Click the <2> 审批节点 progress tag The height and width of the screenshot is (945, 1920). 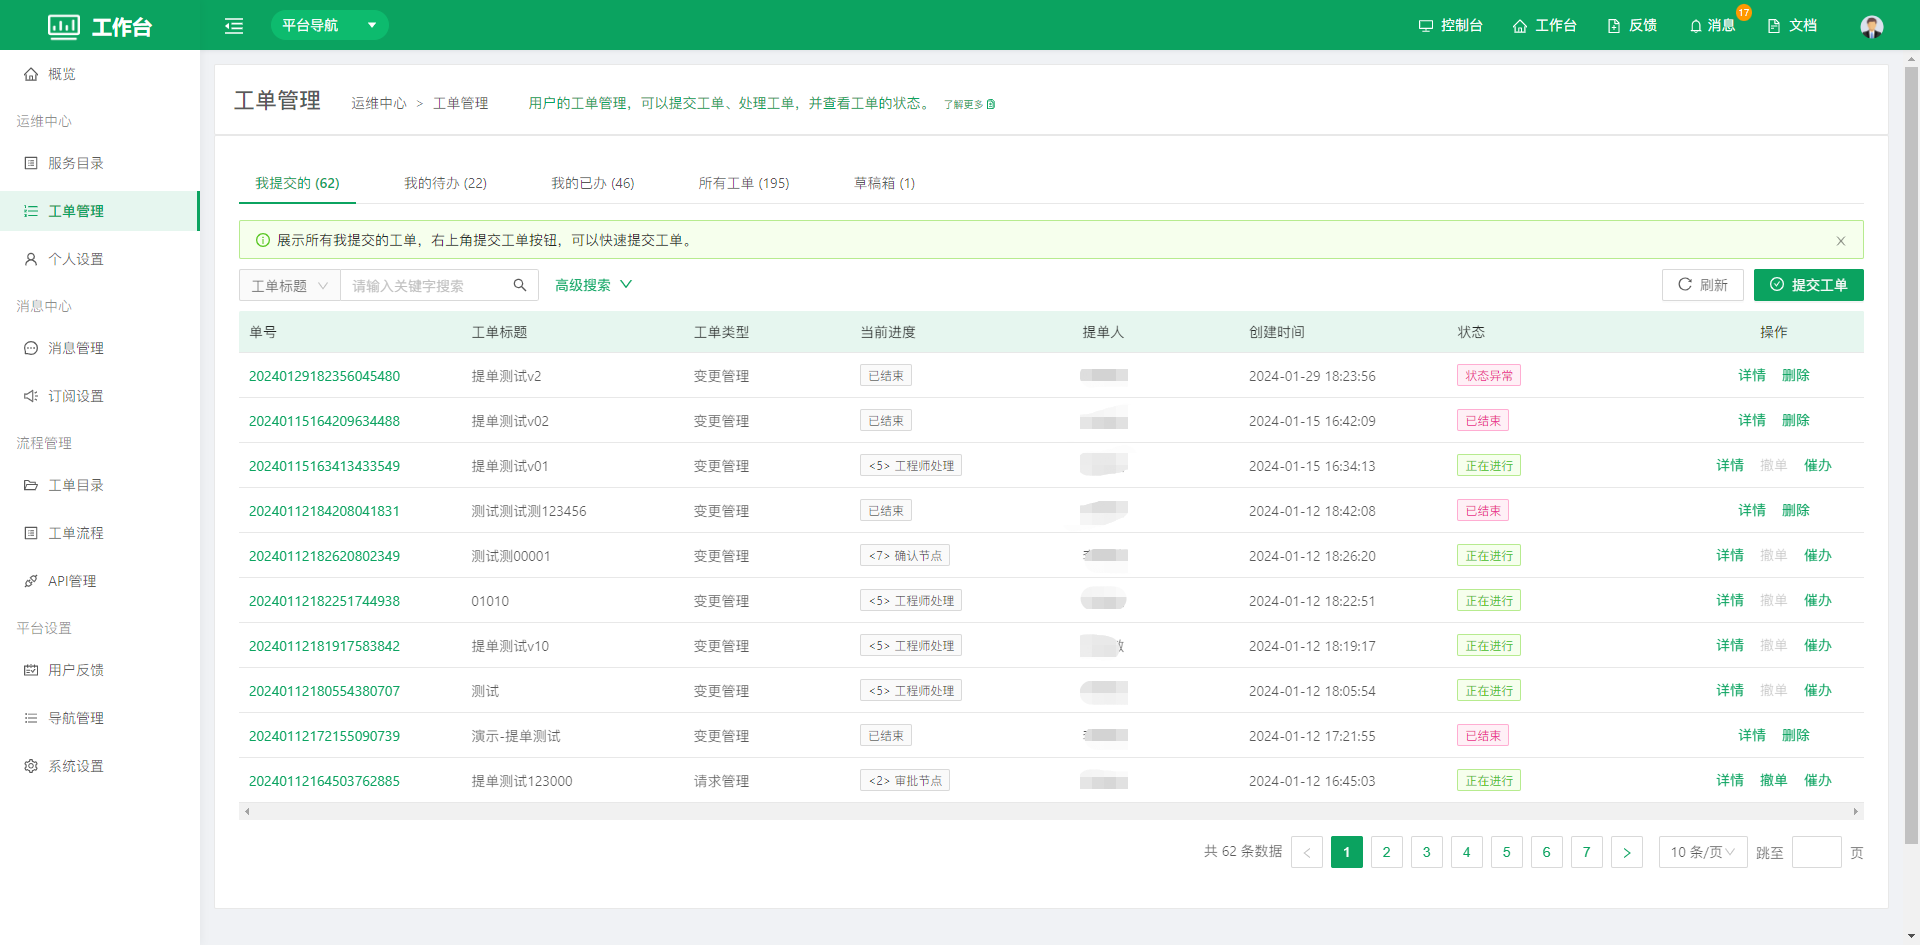905,781
